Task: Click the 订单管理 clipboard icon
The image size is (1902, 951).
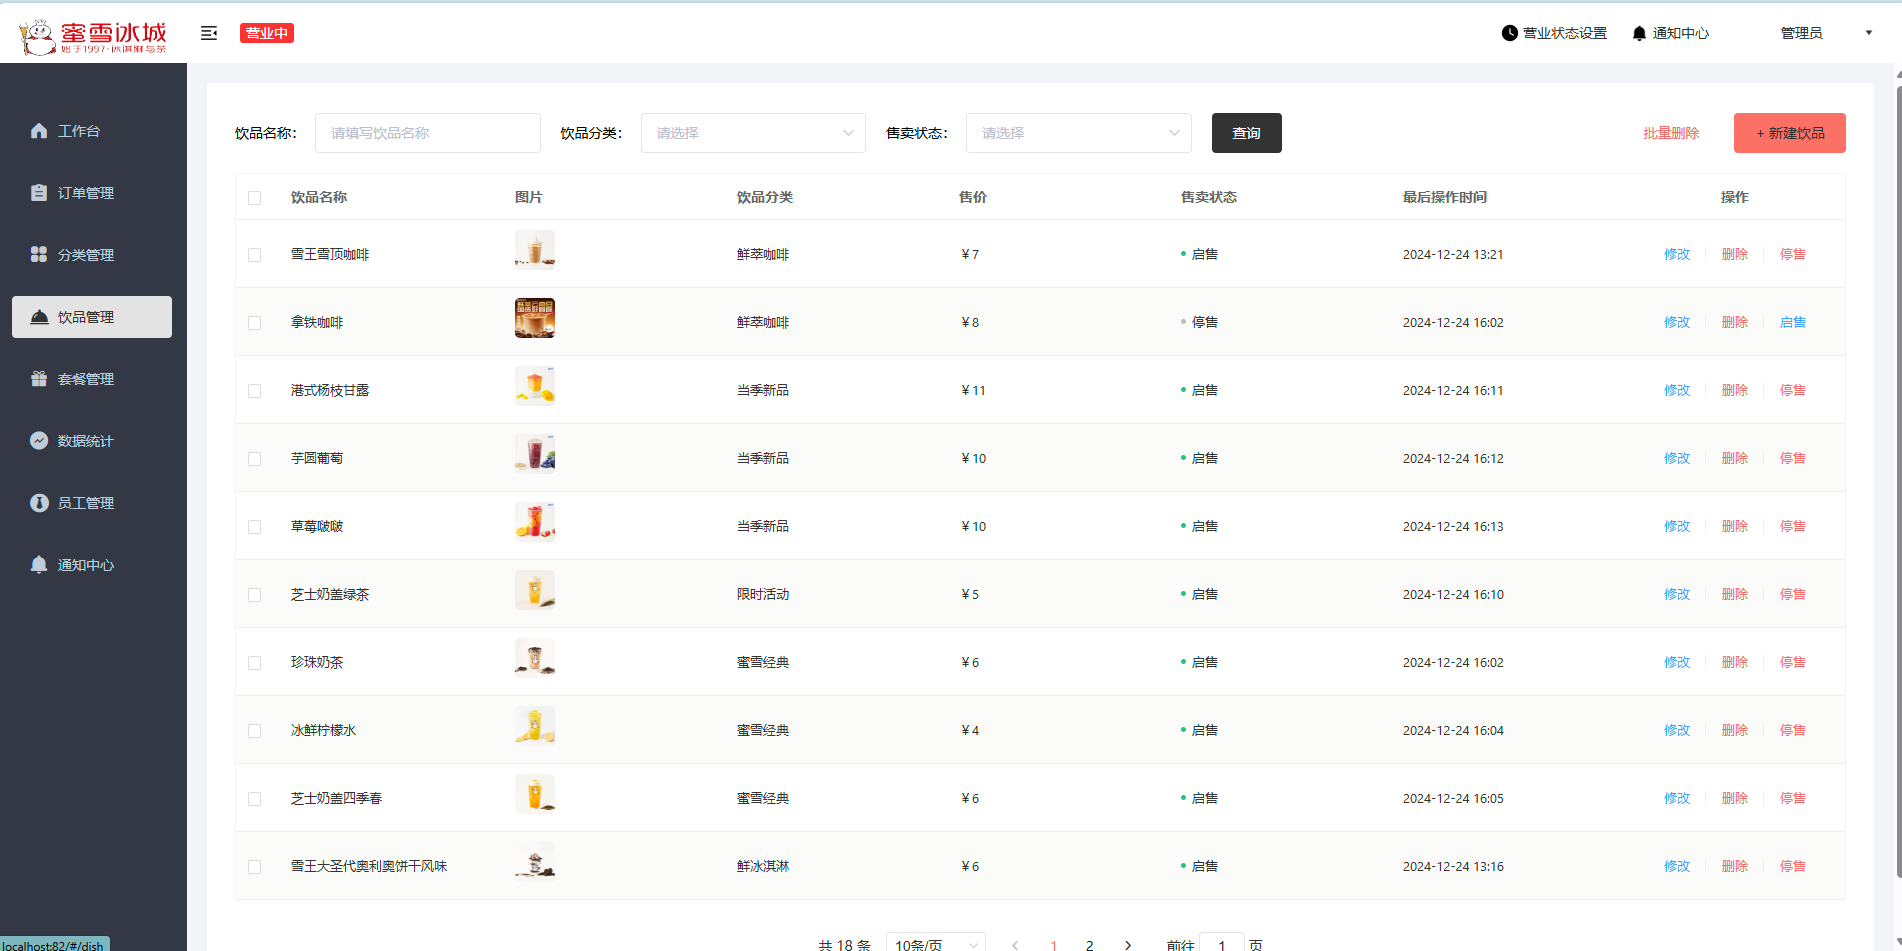Action: [39, 193]
